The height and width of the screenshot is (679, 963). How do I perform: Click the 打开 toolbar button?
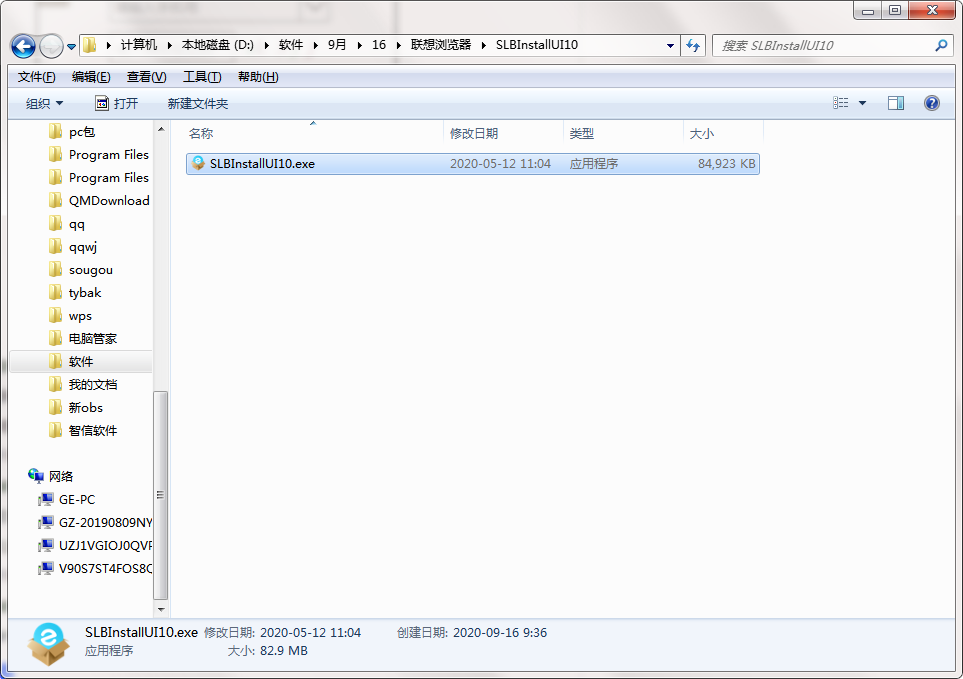click(117, 103)
